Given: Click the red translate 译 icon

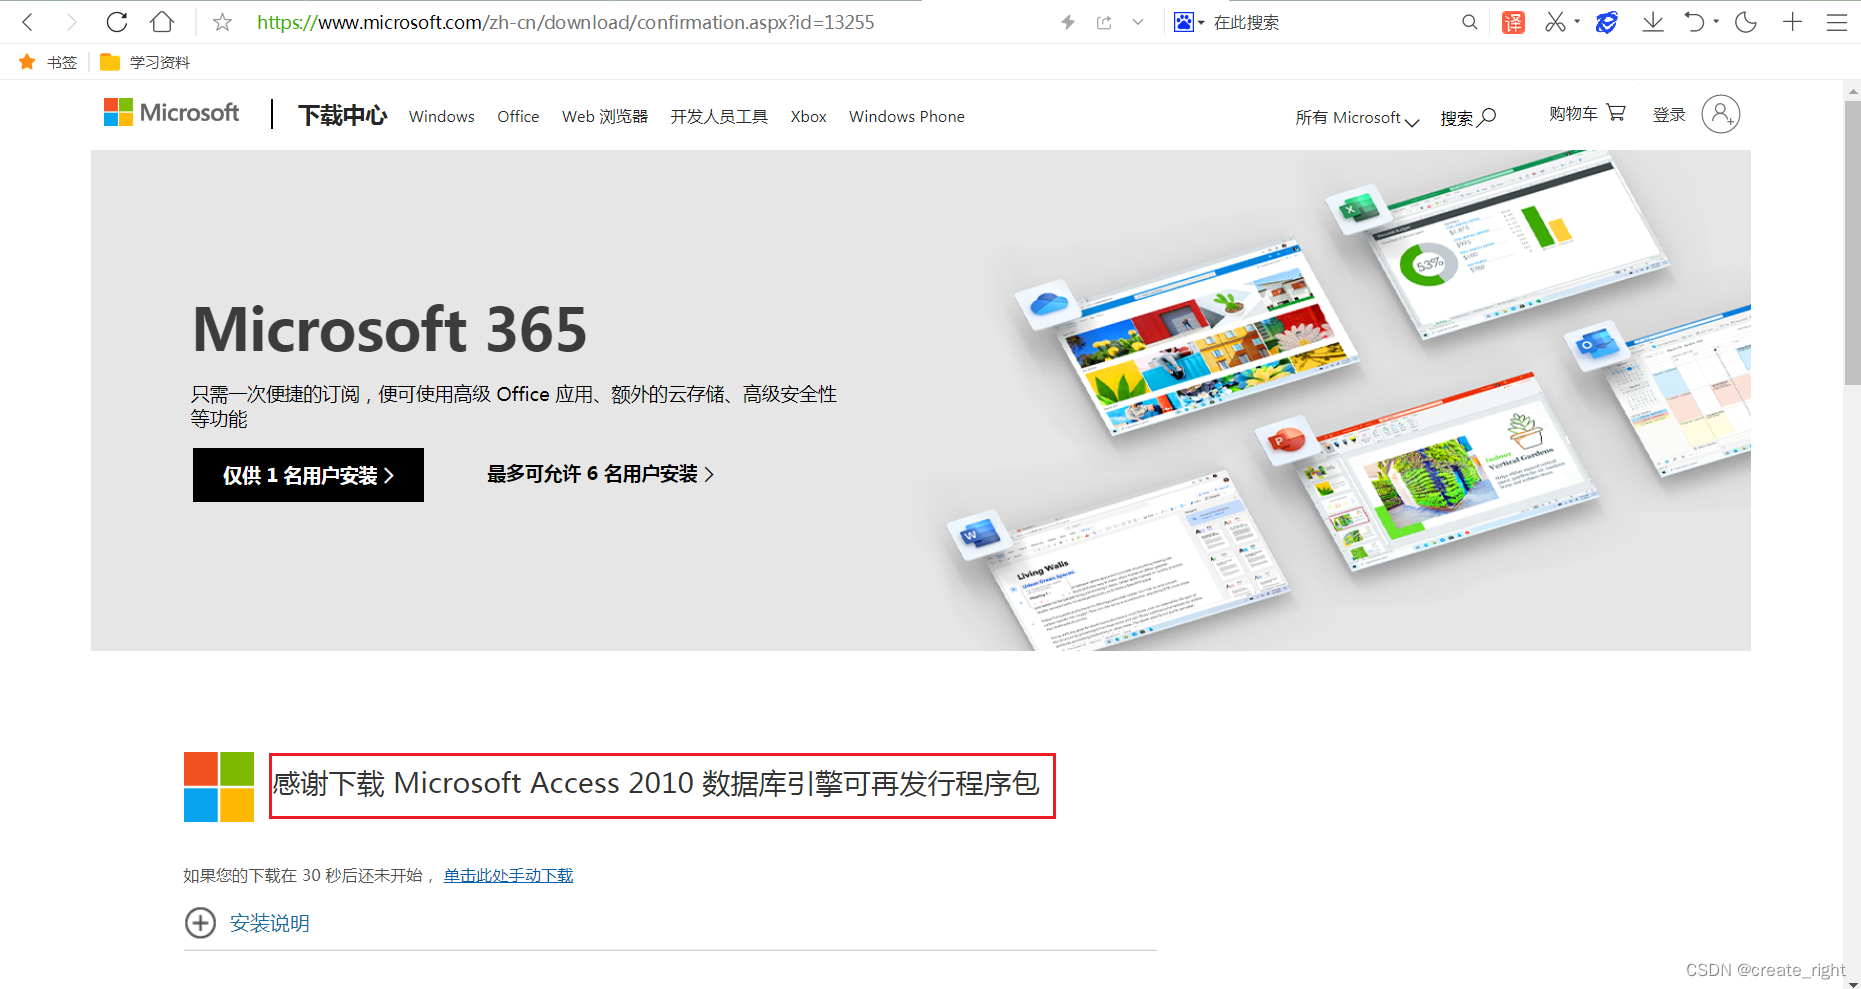Looking at the screenshot, I should (x=1513, y=22).
